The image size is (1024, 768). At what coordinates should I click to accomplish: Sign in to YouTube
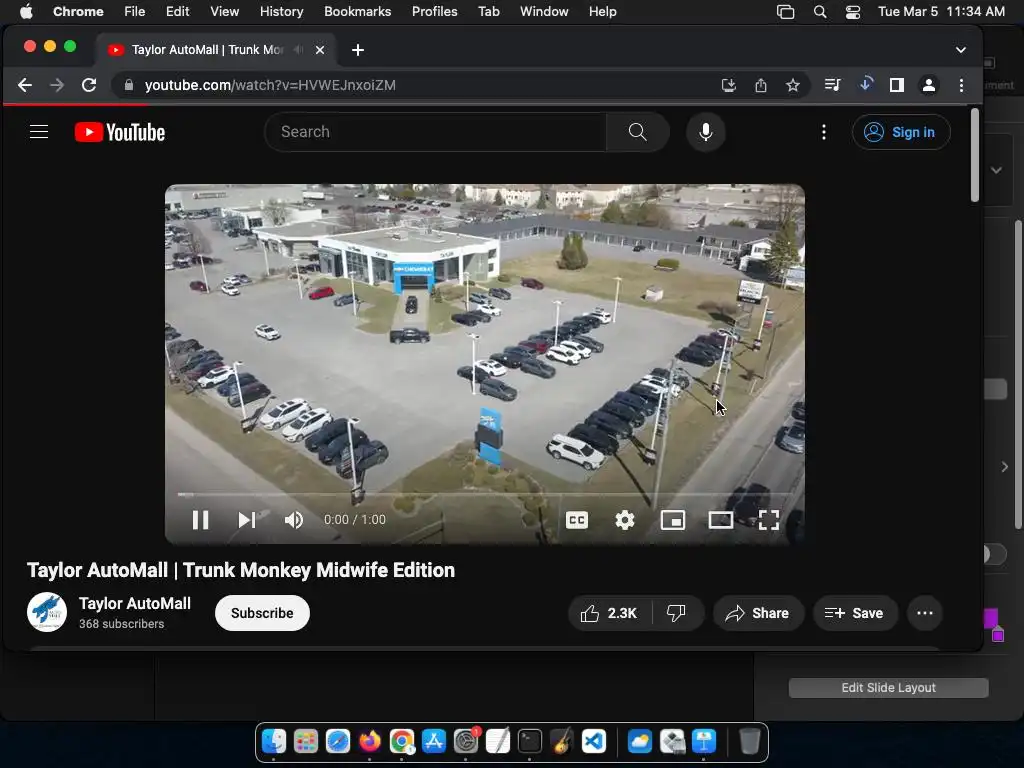point(901,132)
